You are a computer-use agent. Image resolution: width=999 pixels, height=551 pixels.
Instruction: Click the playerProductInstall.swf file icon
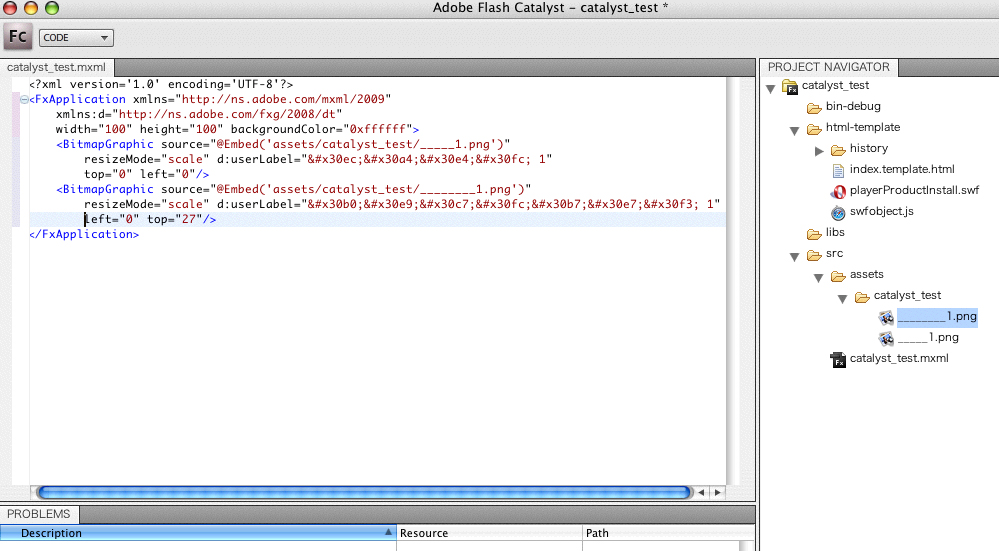pos(838,192)
